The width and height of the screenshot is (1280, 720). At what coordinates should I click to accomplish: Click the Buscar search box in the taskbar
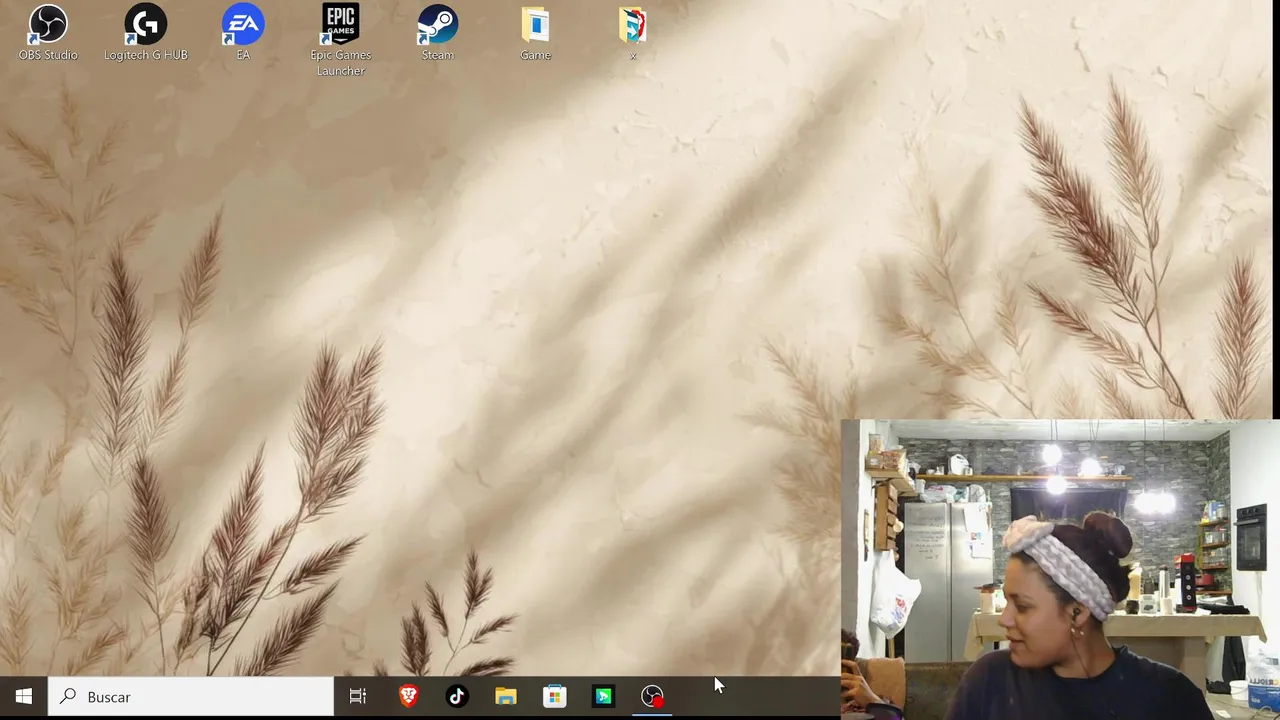click(191, 696)
